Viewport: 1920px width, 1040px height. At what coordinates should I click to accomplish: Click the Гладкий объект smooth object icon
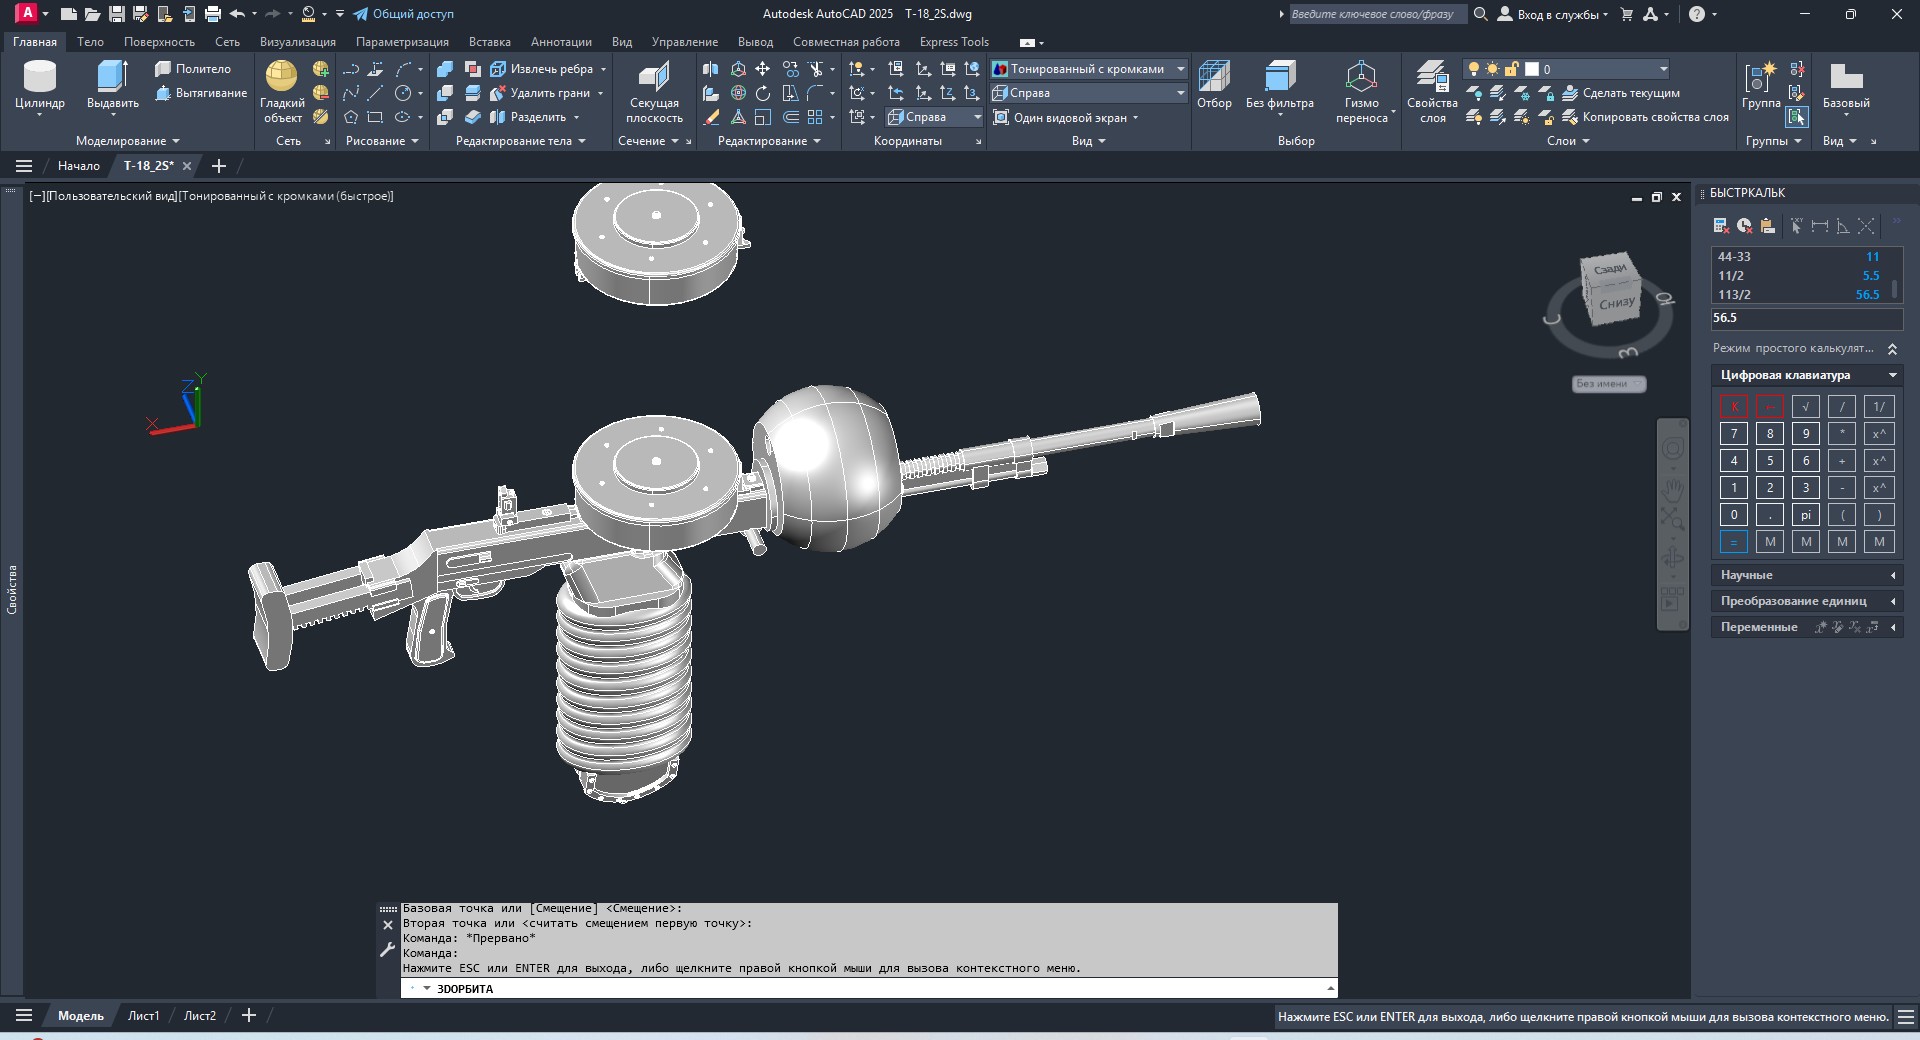coord(282,91)
